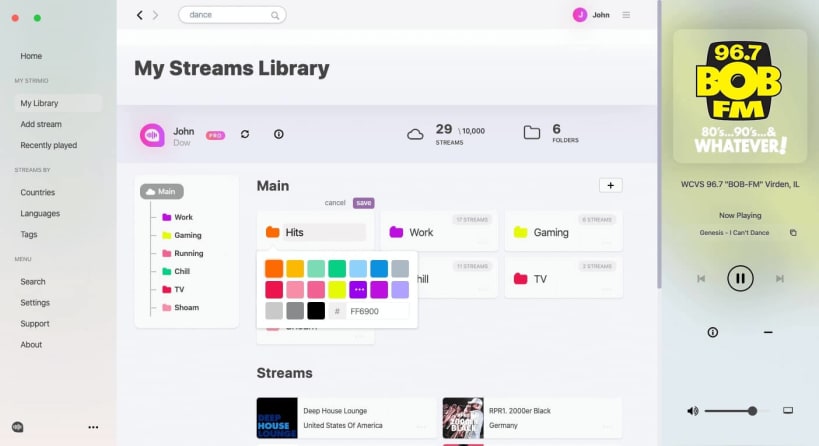This screenshot has height=446, width=819.
Task: Open My Library in sidebar
Action: pos(57,103)
